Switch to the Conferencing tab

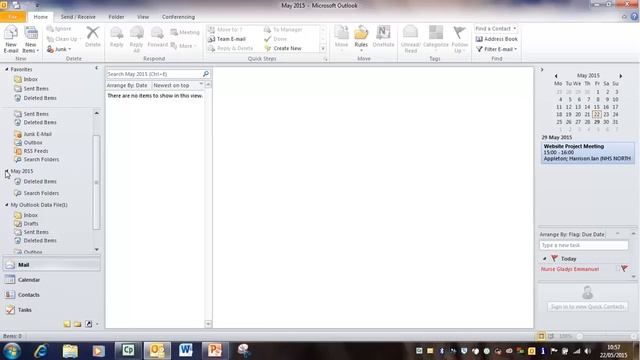[x=178, y=17]
